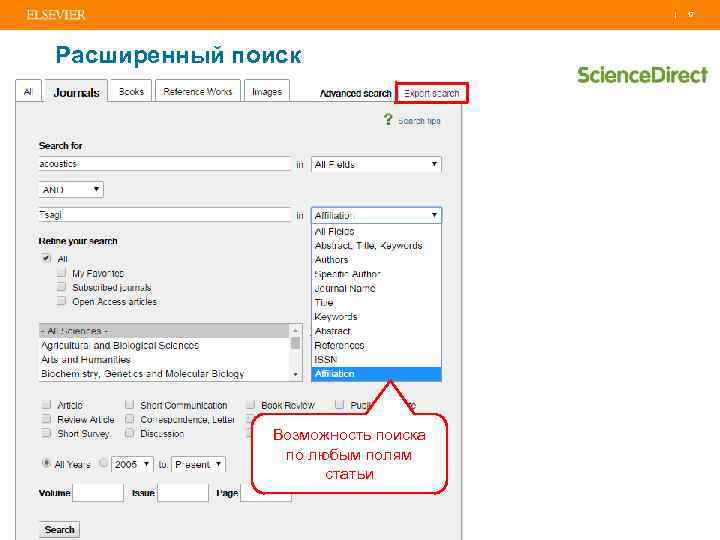Select Specific Author option
The image size is (720, 540).
pos(376,274)
